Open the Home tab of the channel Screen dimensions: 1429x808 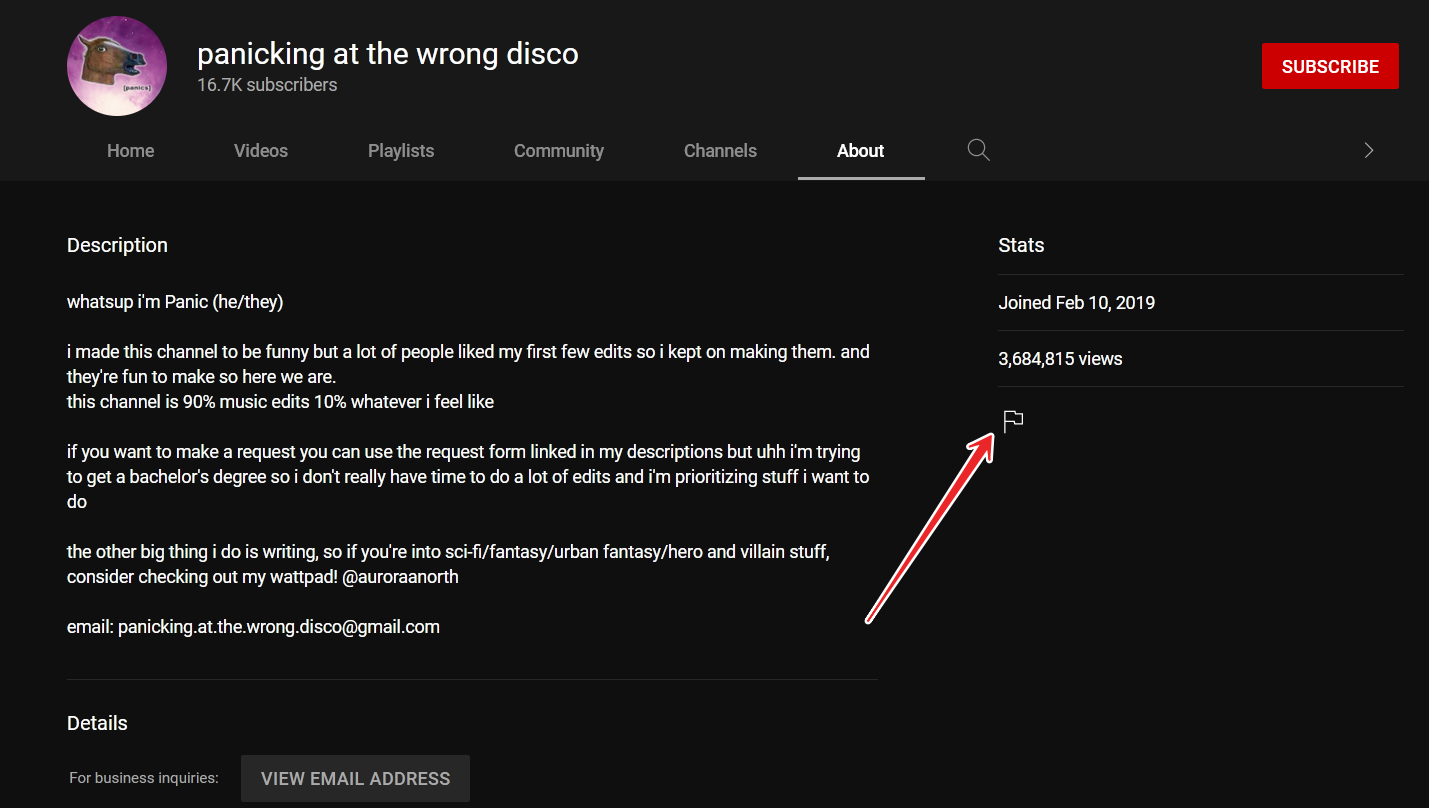click(130, 150)
